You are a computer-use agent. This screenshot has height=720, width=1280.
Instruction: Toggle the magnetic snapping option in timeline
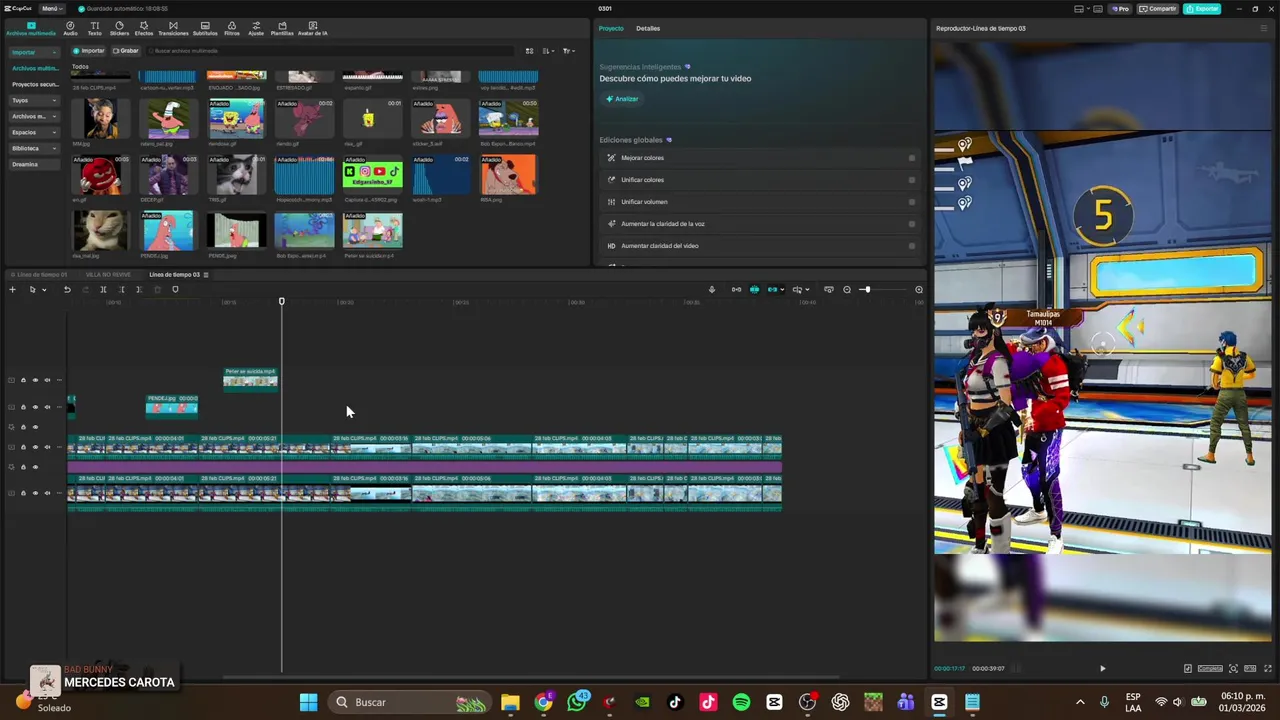click(x=754, y=290)
